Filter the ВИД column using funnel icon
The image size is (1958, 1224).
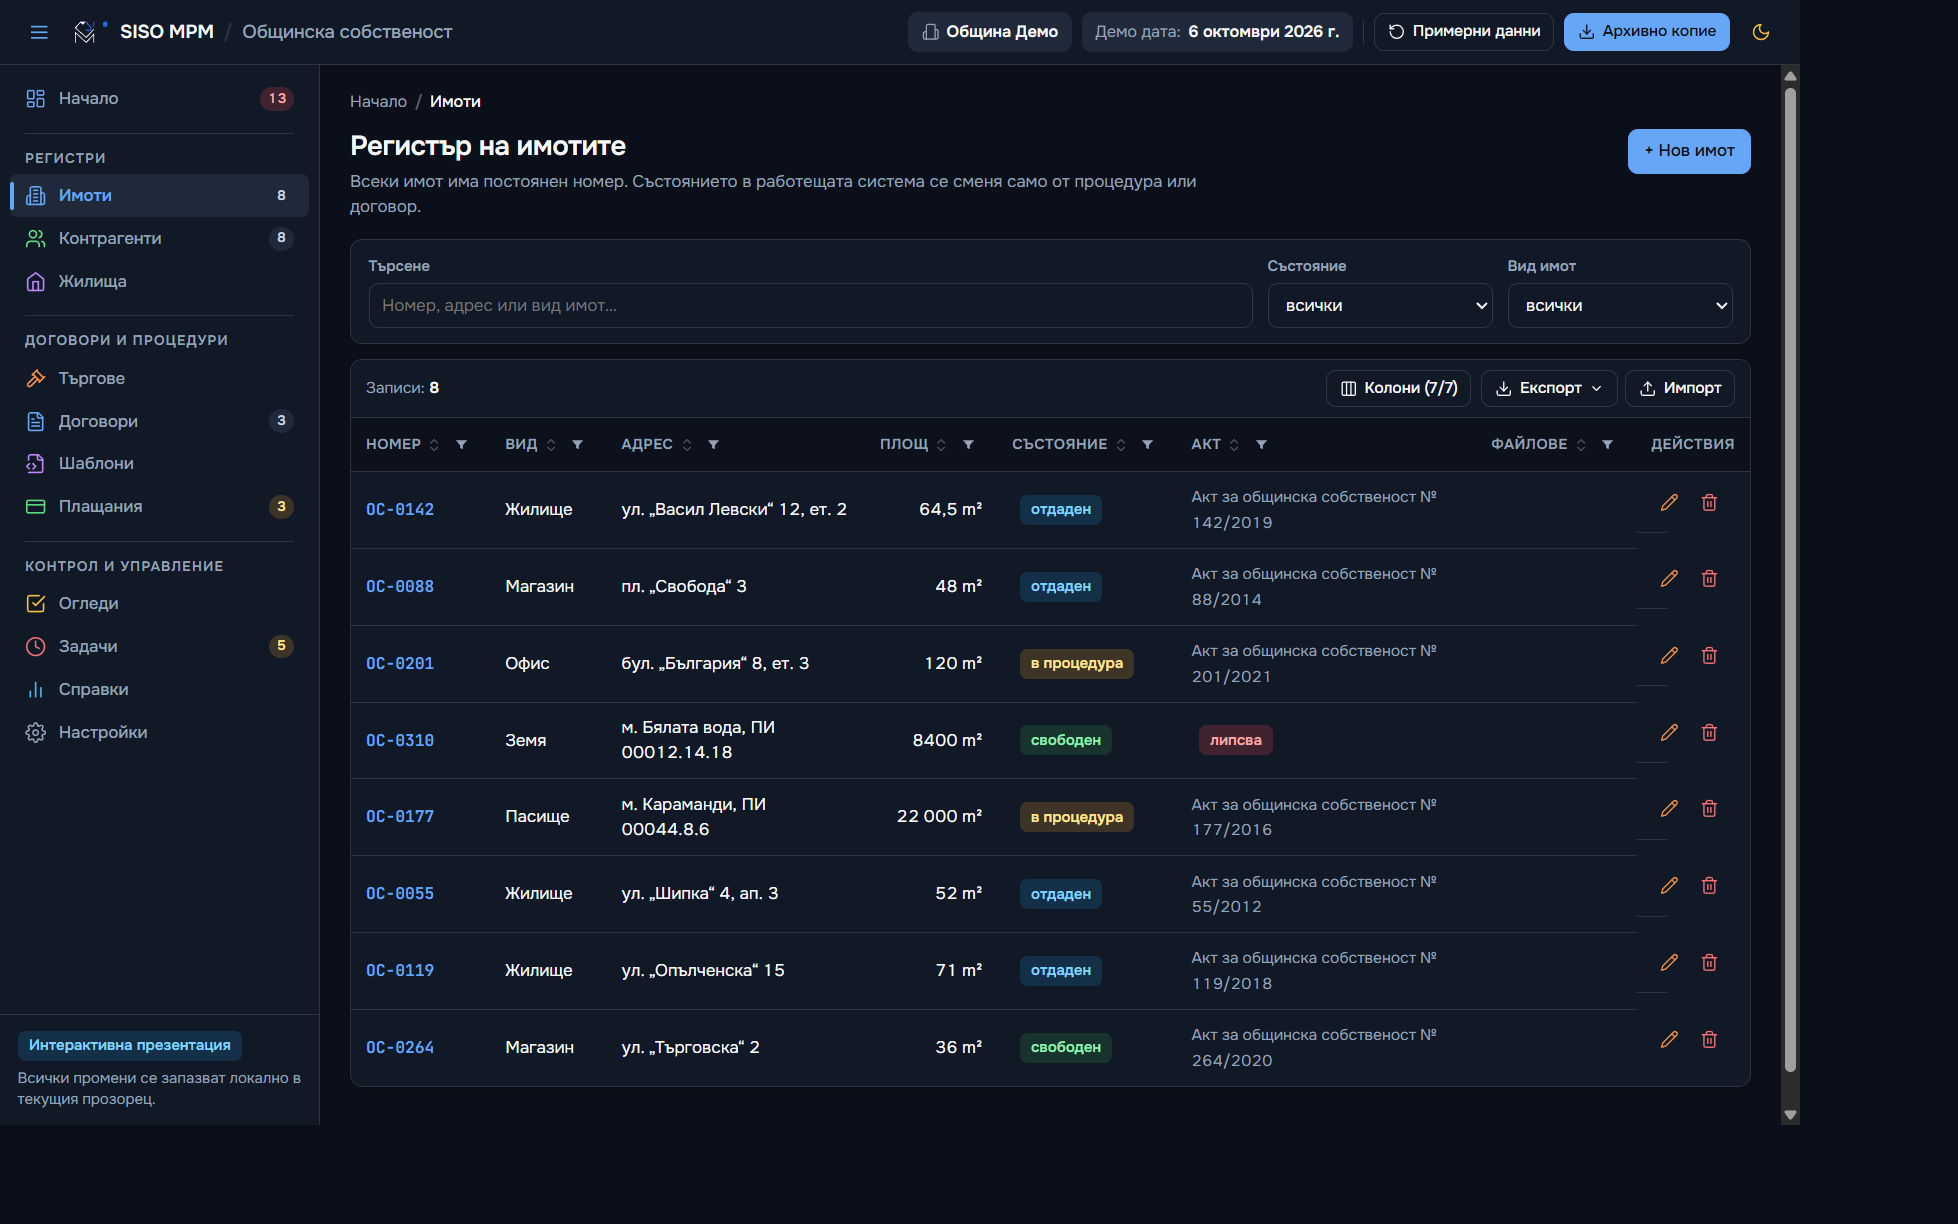point(577,444)
